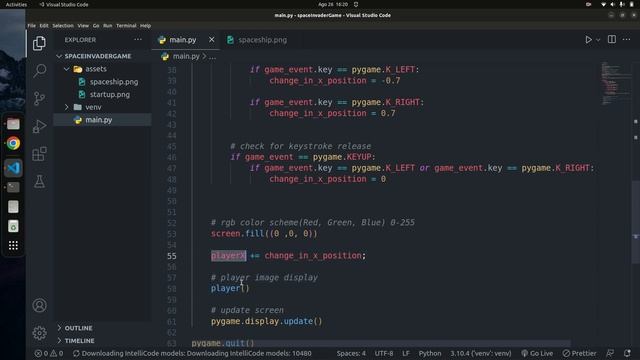Screen dimensions: 640x360
Task: Open the feedback icon in status bar
Action: 610,353
